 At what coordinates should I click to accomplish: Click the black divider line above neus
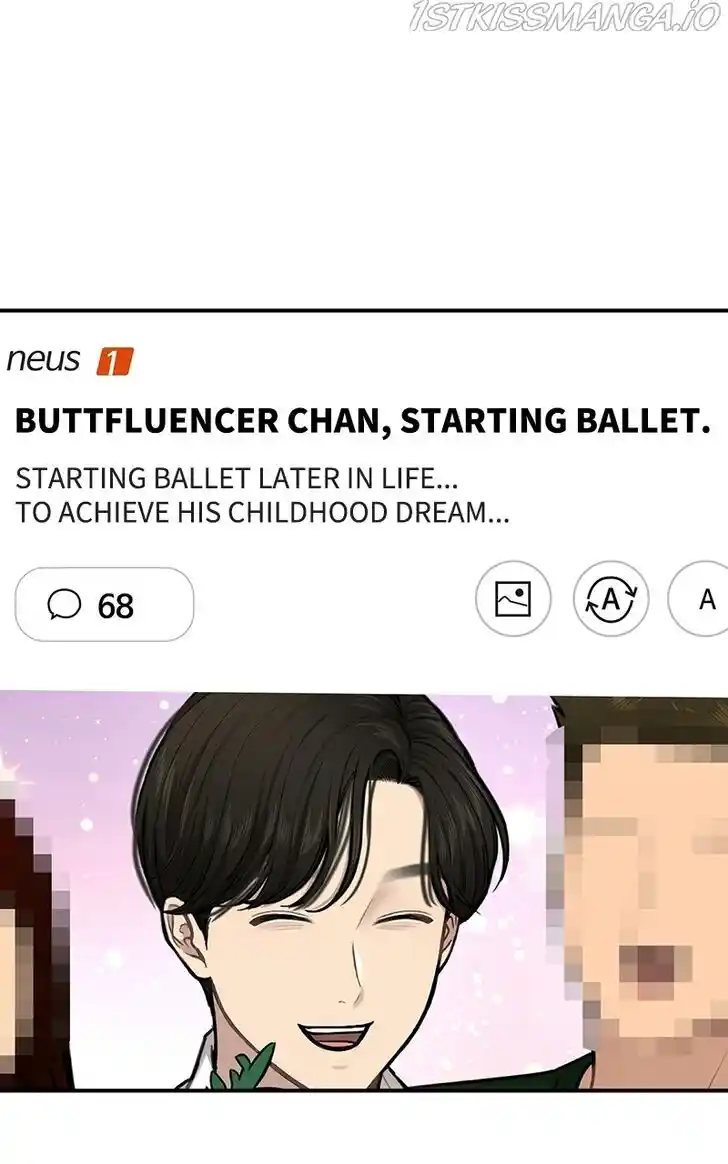[364, 310]
